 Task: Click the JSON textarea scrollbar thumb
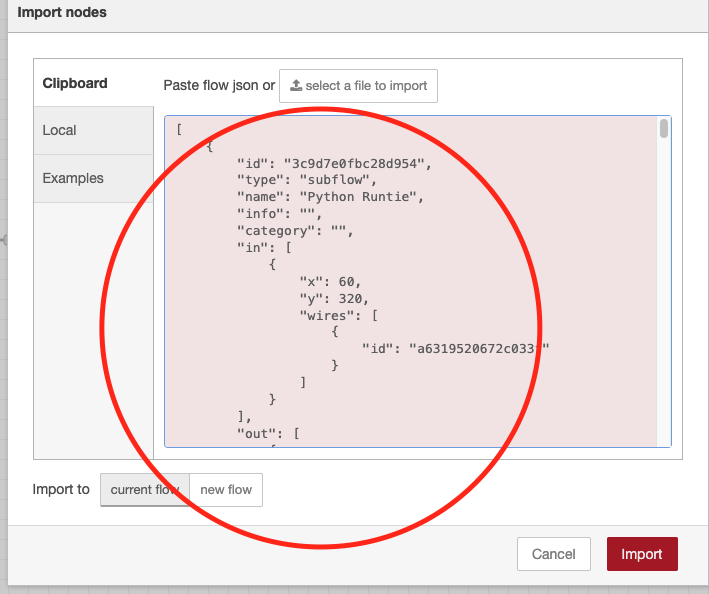click(x=663, y=128)
